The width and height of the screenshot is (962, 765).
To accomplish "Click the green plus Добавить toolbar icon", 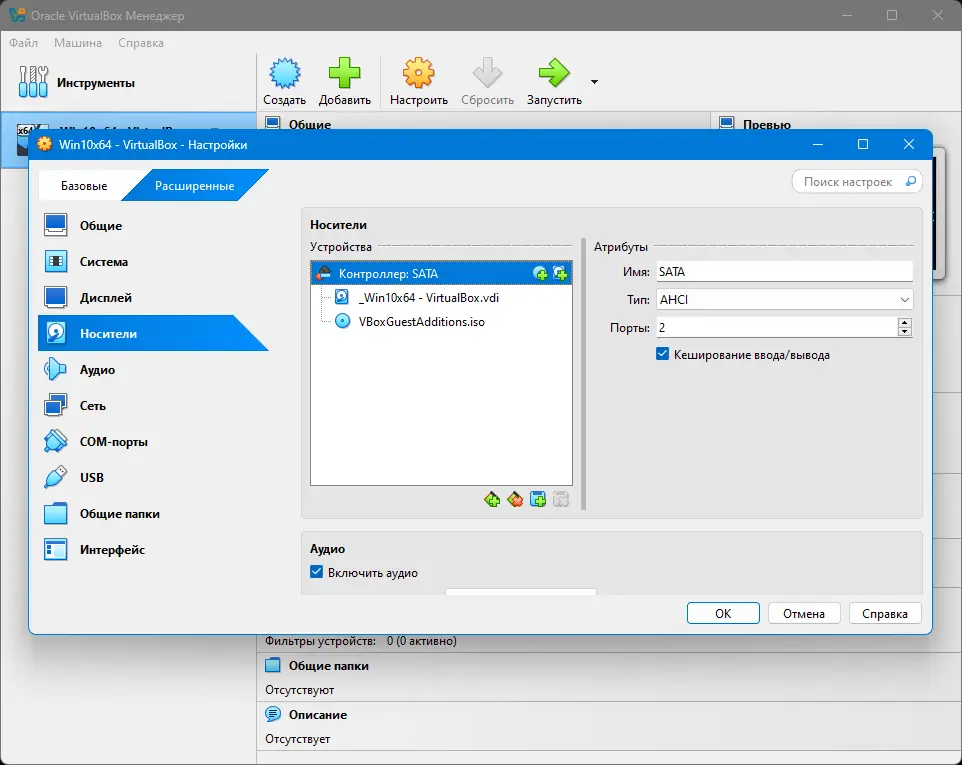I will tap(344, 73).
